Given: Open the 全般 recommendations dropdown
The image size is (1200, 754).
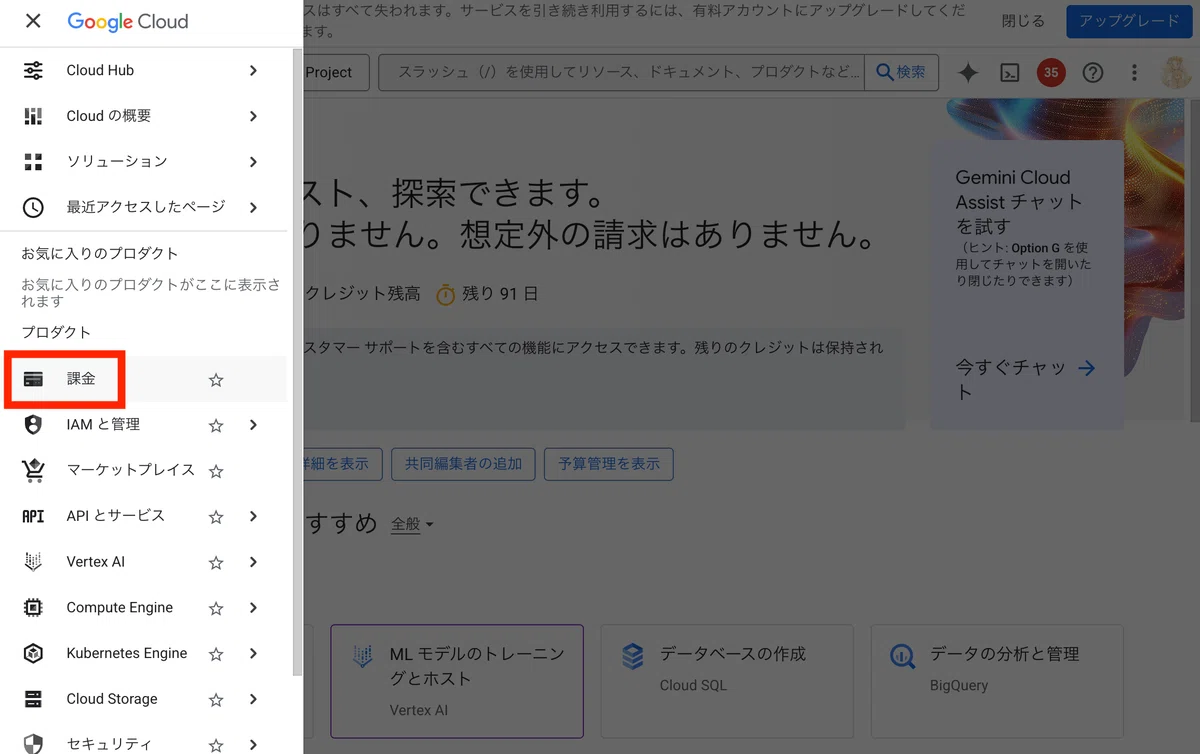Looking at the screenshot, I should [x=412, y=524].
